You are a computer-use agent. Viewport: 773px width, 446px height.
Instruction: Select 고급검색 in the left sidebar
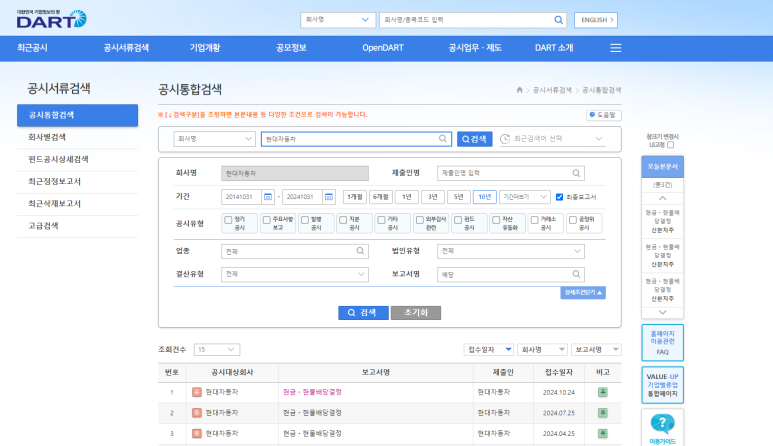tap(77, 226)
